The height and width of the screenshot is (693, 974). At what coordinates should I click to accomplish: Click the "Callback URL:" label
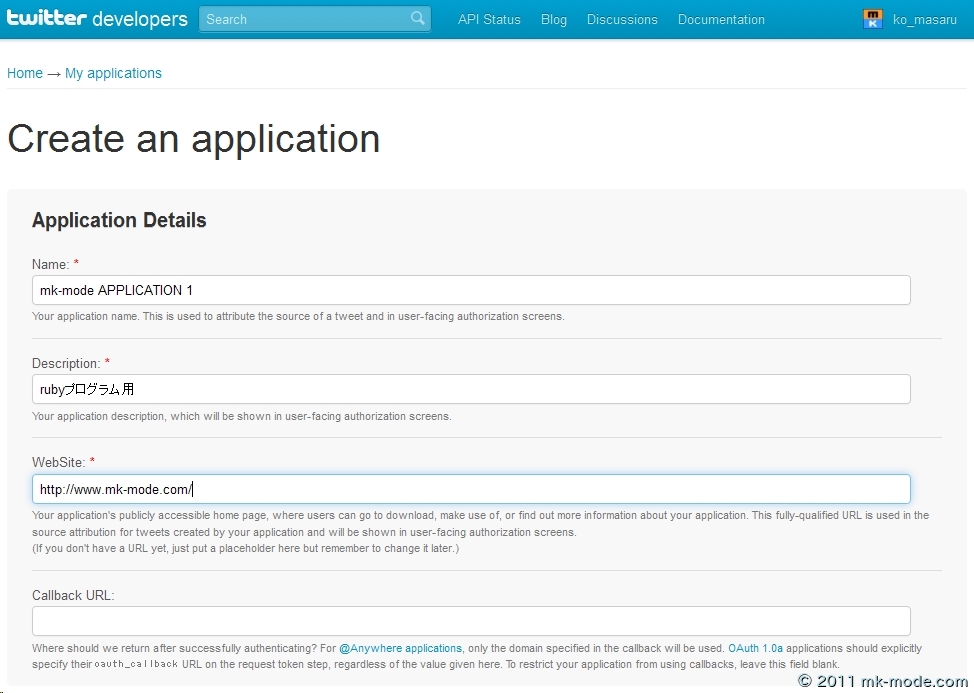click(73, 595)
